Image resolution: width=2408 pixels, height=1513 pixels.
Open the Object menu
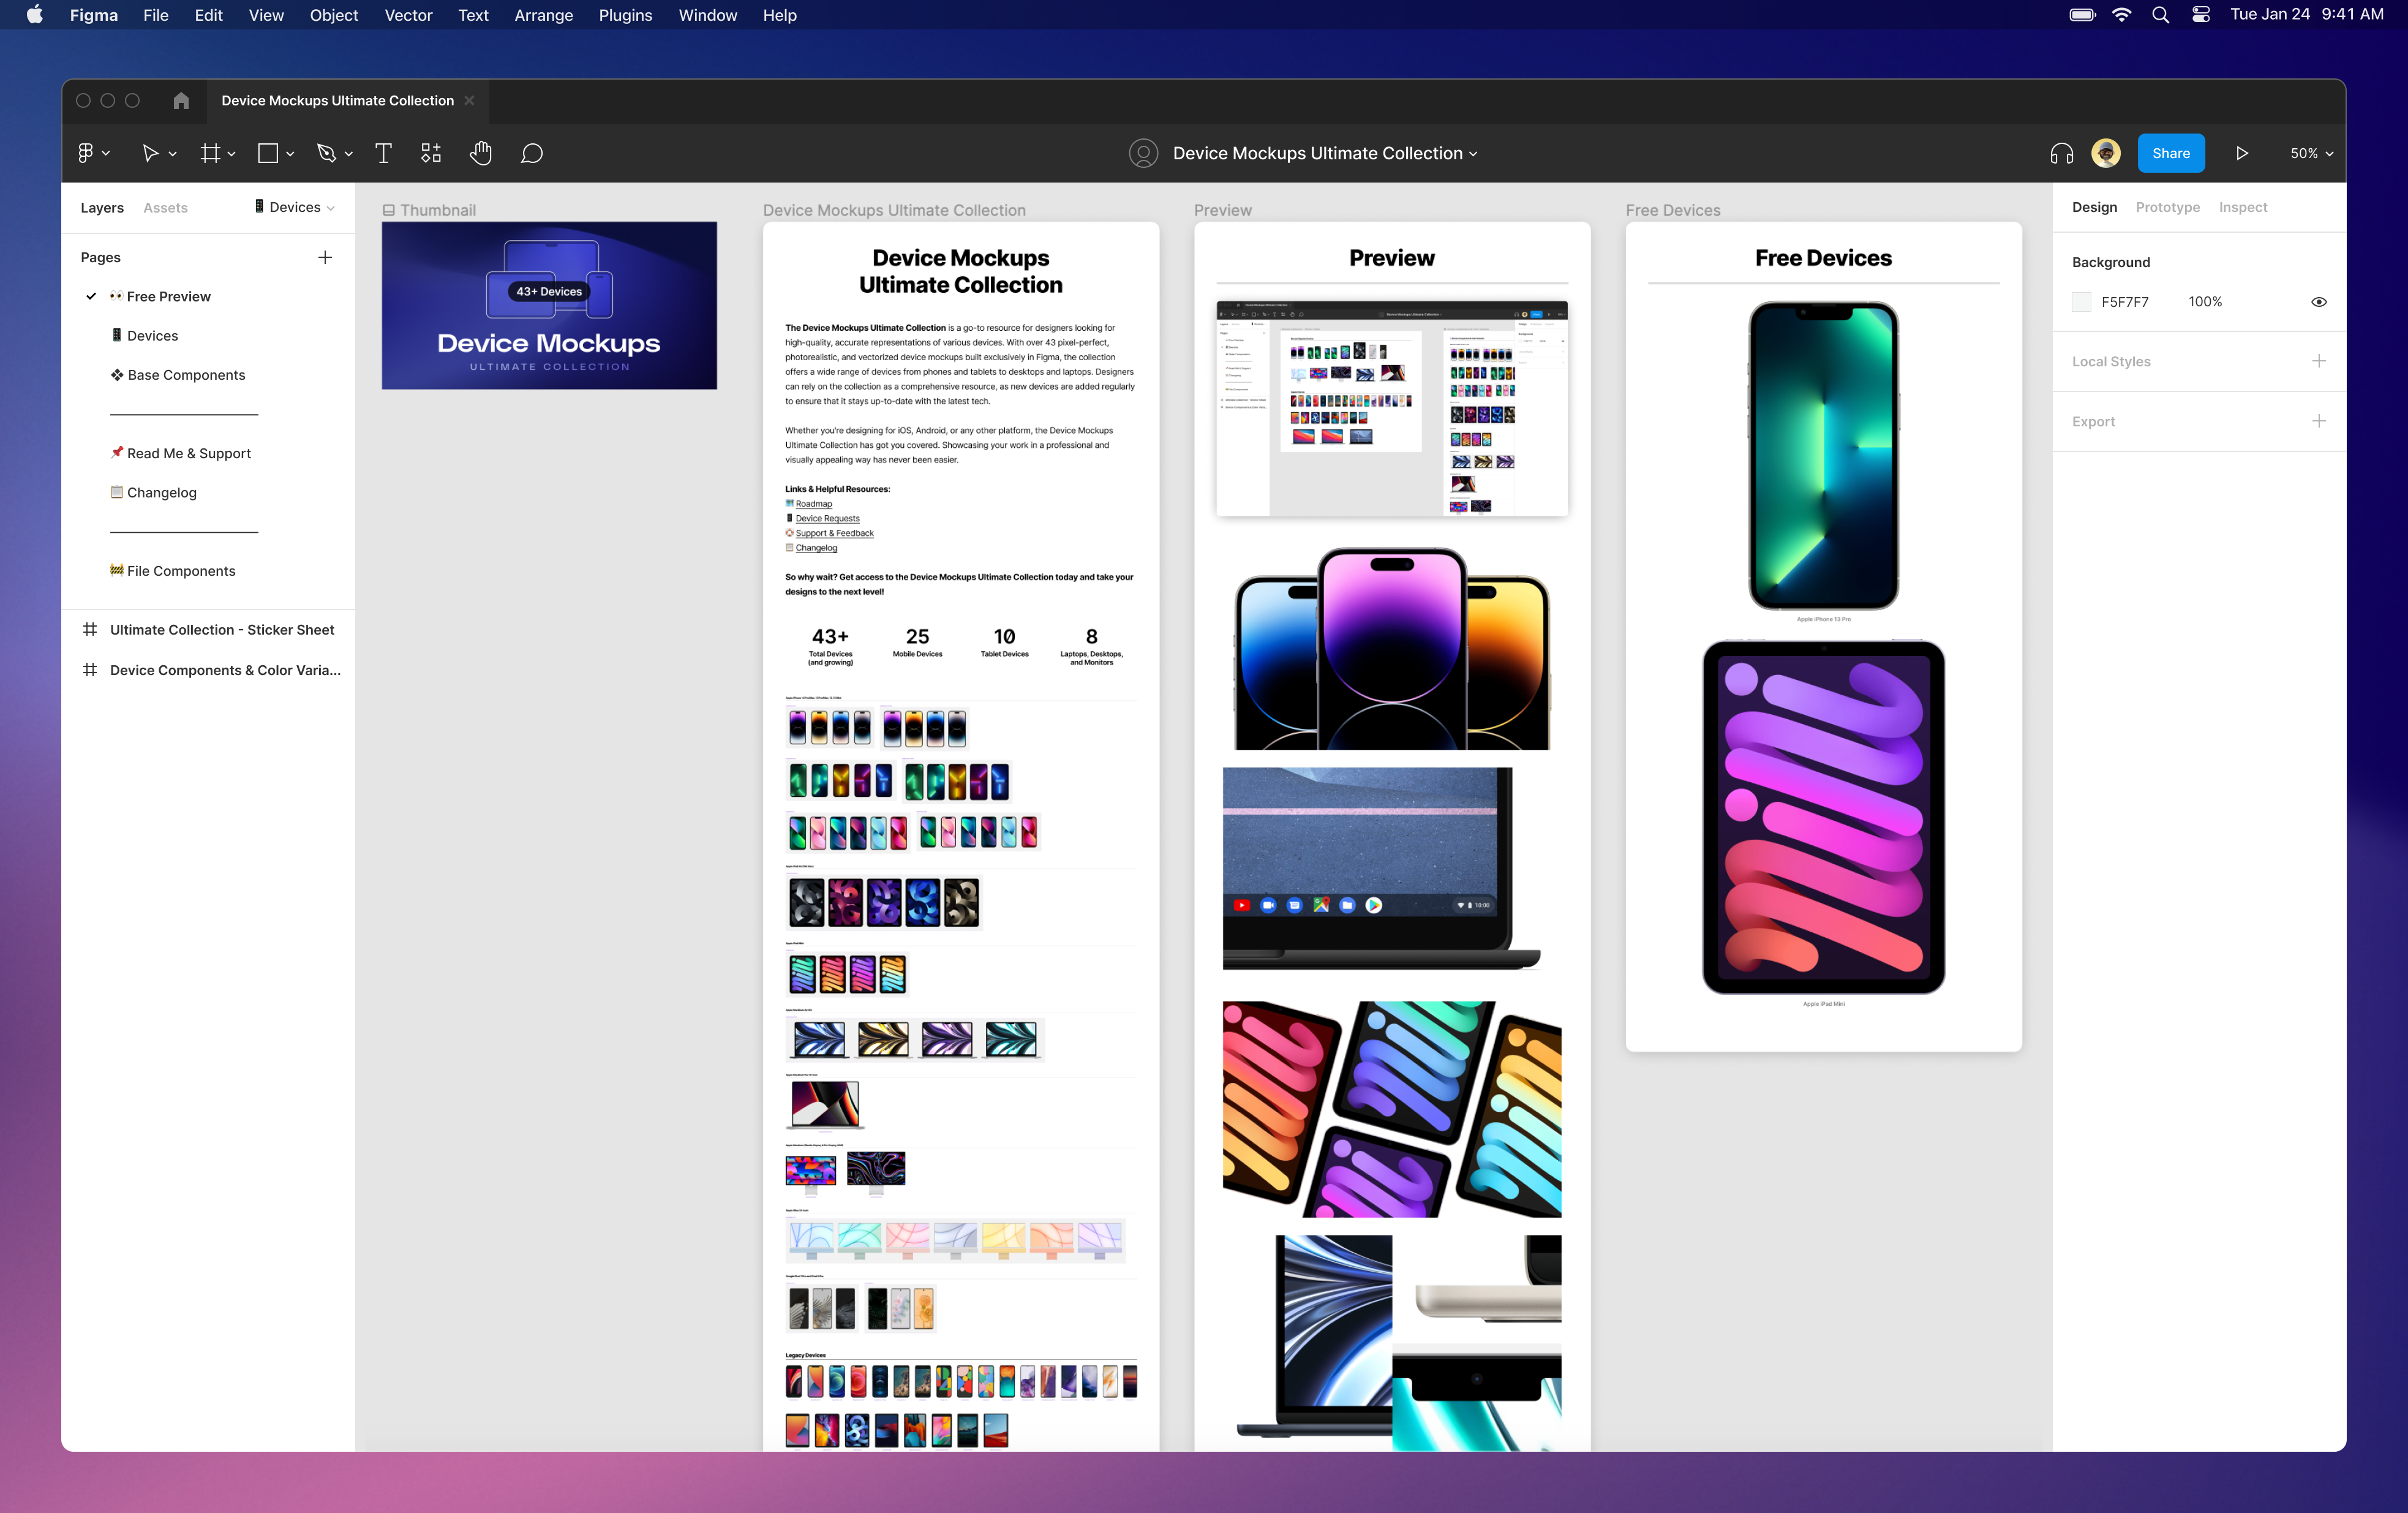334,15
